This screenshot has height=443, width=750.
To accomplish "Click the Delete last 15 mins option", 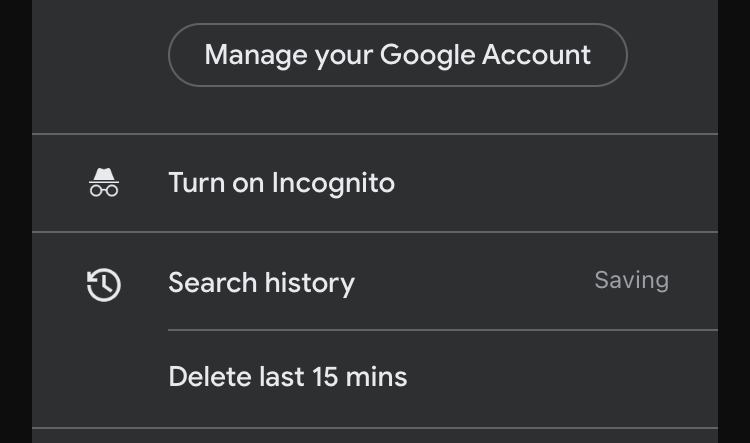I will [287, 377].
